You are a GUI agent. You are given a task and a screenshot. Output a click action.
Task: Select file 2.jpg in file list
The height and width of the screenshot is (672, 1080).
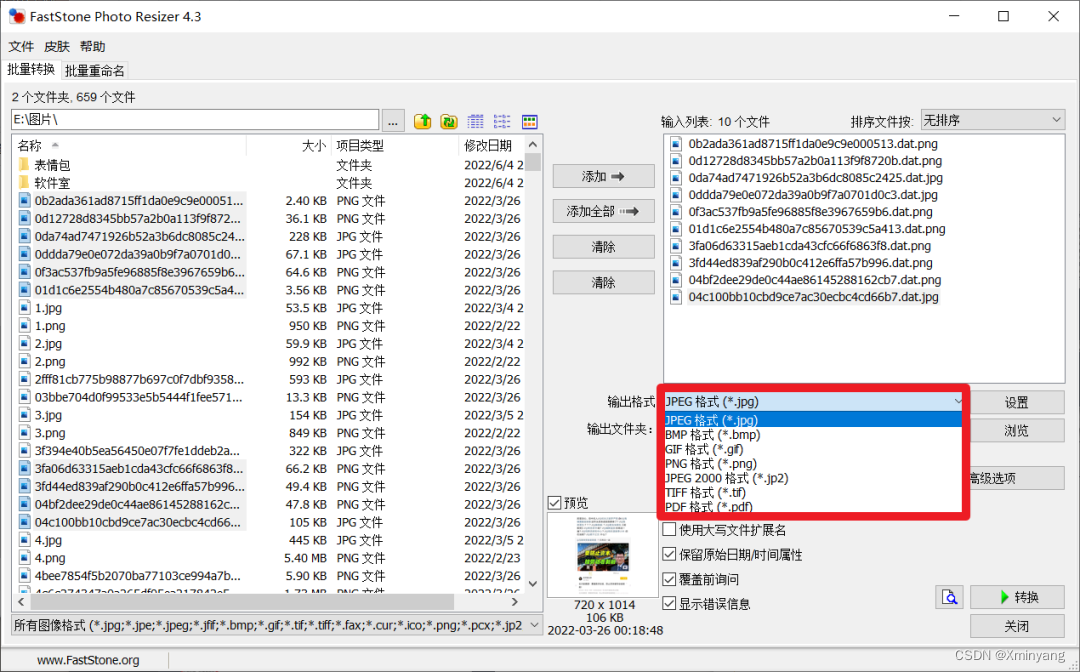coord(48,344)
